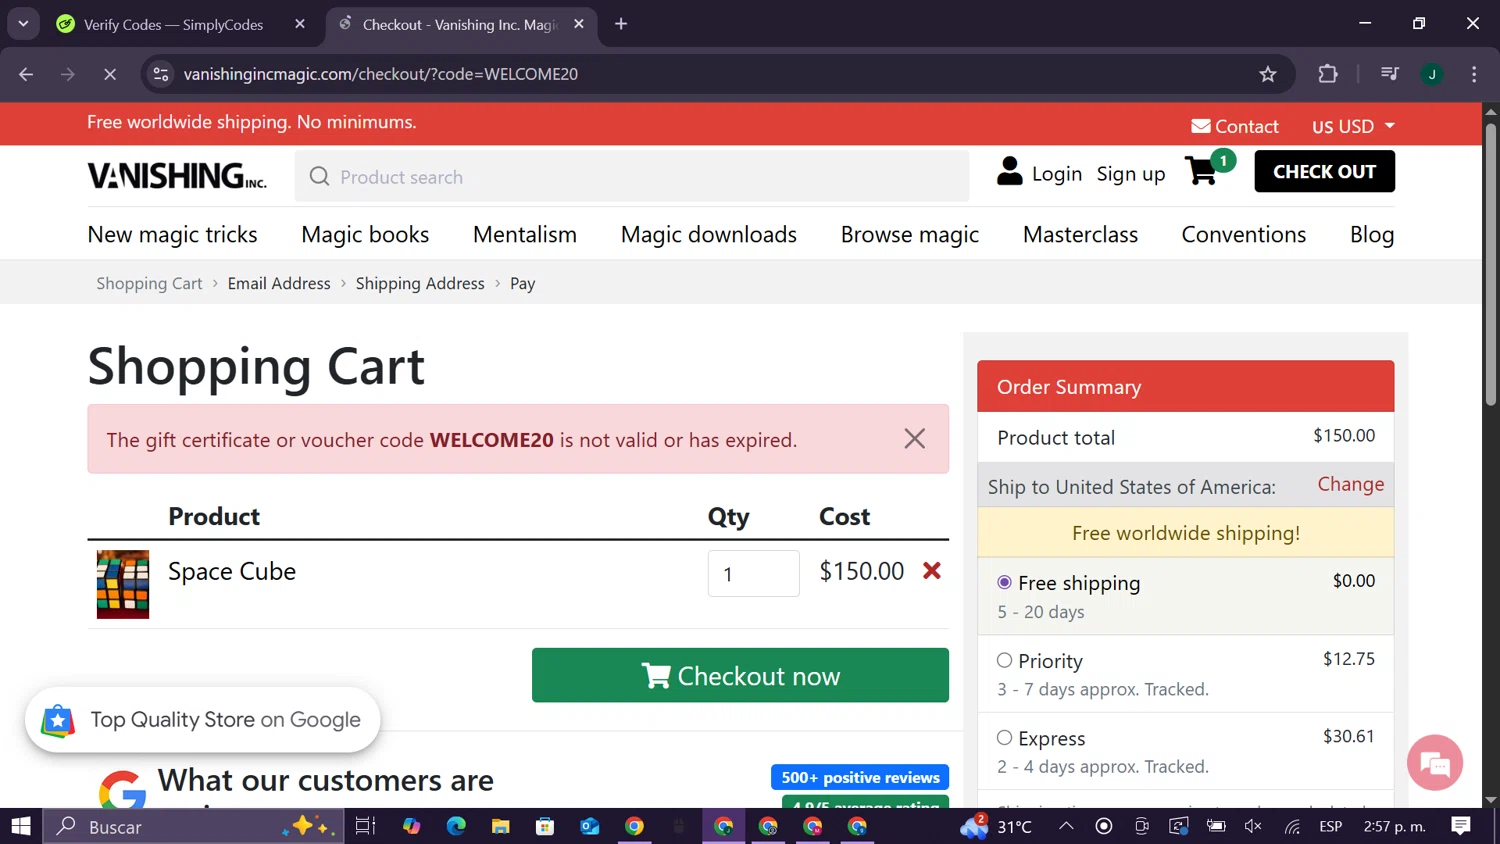The width and height of the screenshot is (1500, 844).
Task: Click the clock showing 2:57 p. m.
Action: point(1395,826)
